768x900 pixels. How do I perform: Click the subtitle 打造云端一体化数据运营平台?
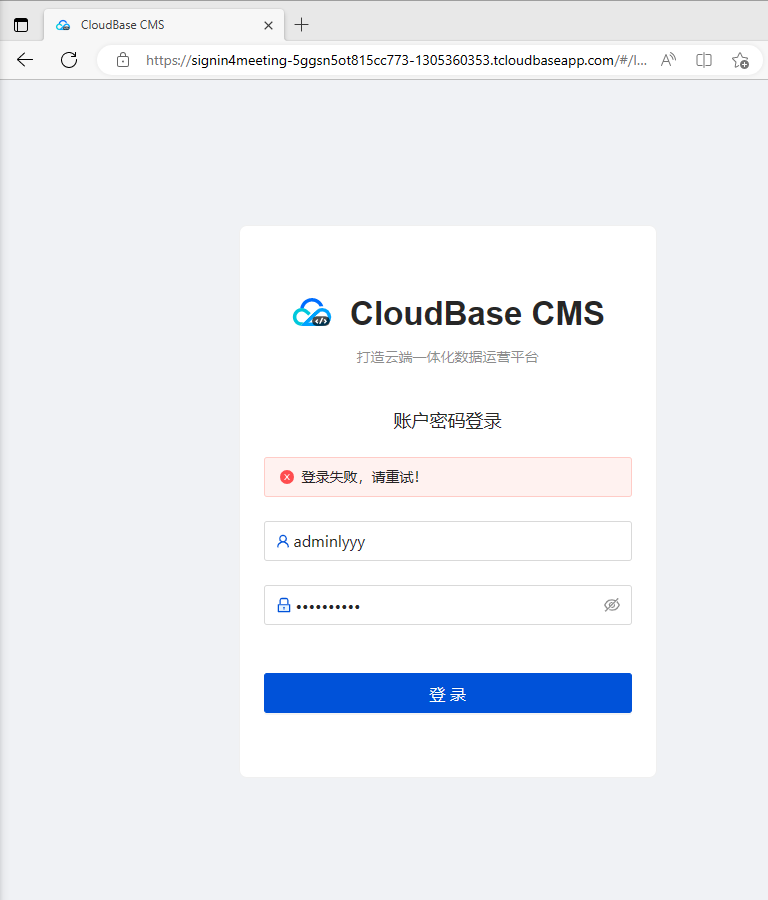tap(447, 357)
